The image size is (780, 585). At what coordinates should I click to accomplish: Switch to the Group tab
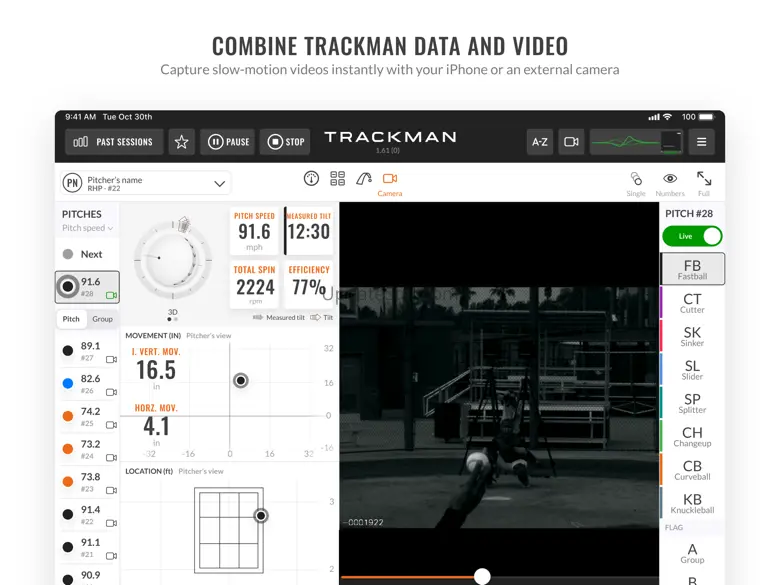pos(102,319)
